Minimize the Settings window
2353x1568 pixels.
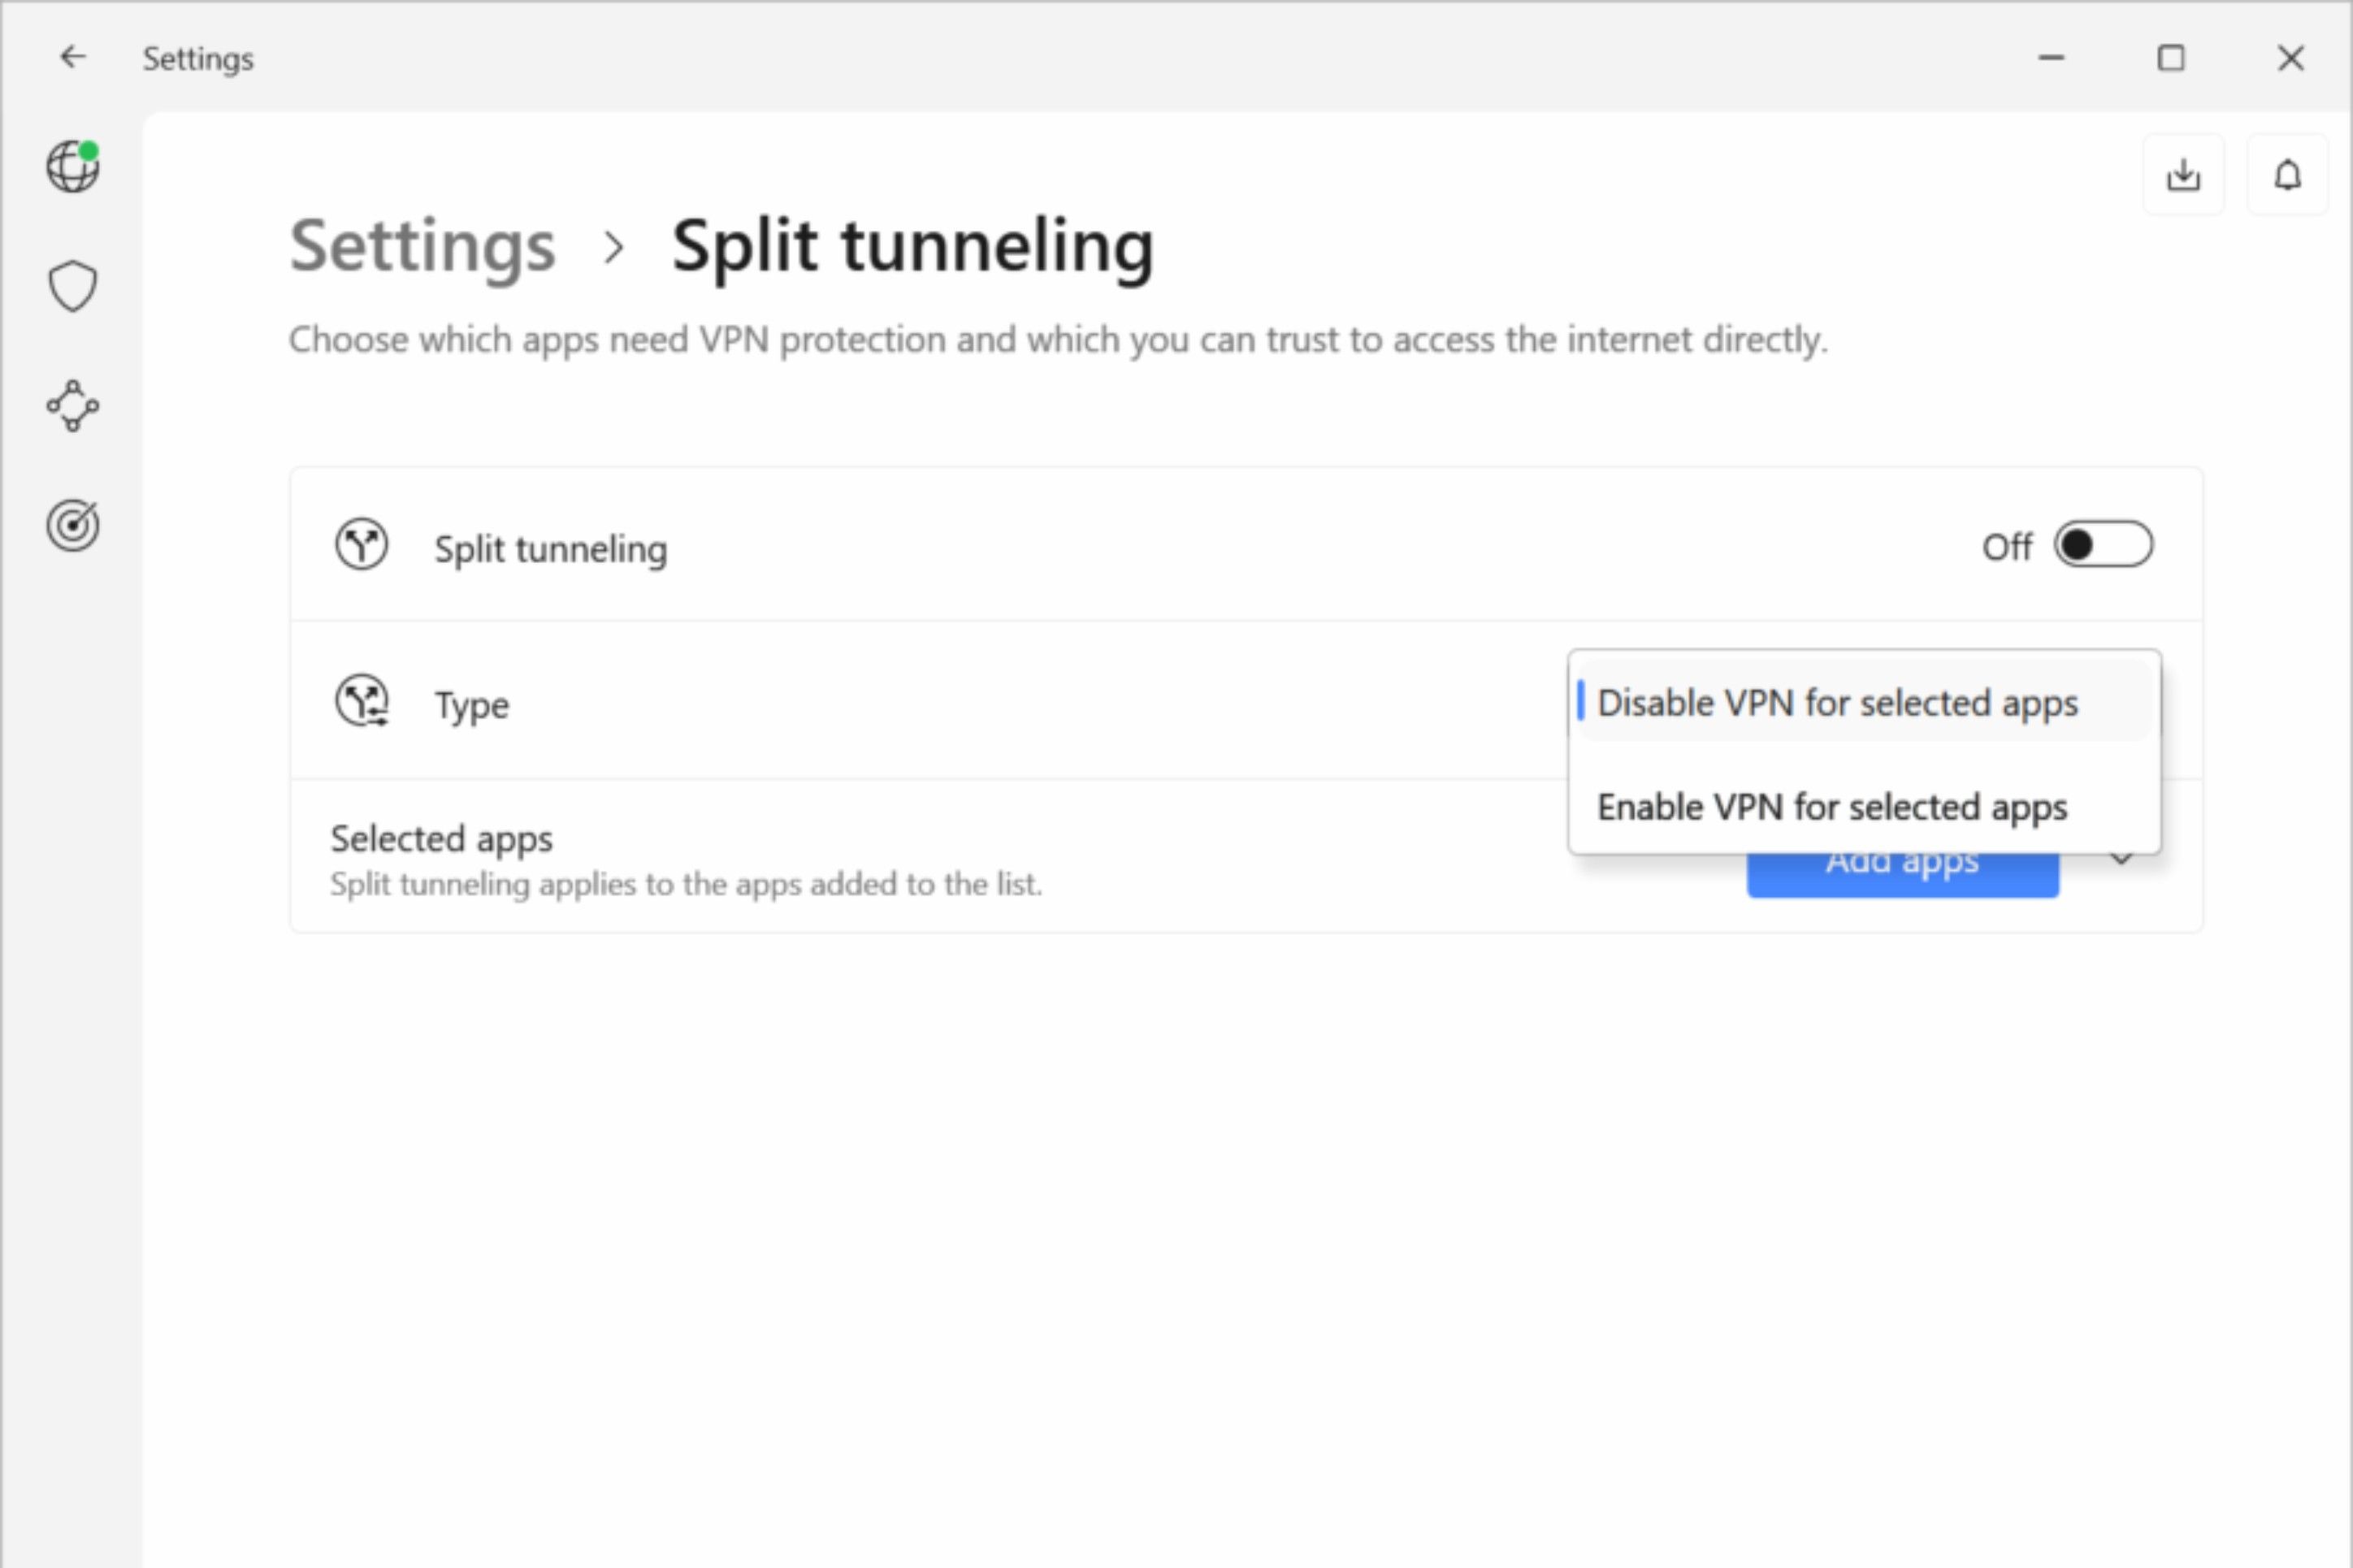(x=2051, y=58)
